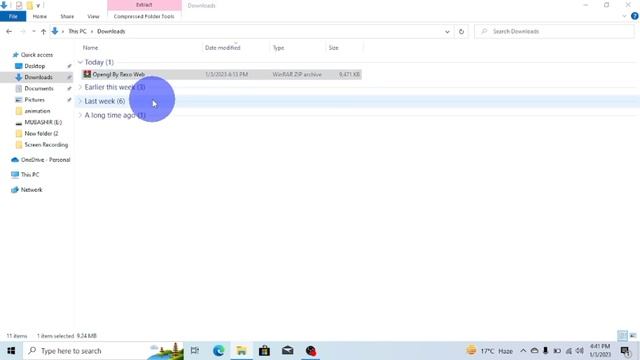Image resolution: width=640 pixels, height=360 pixels.
Task: Open the File ribbon tab
Action: coord(13,16)
